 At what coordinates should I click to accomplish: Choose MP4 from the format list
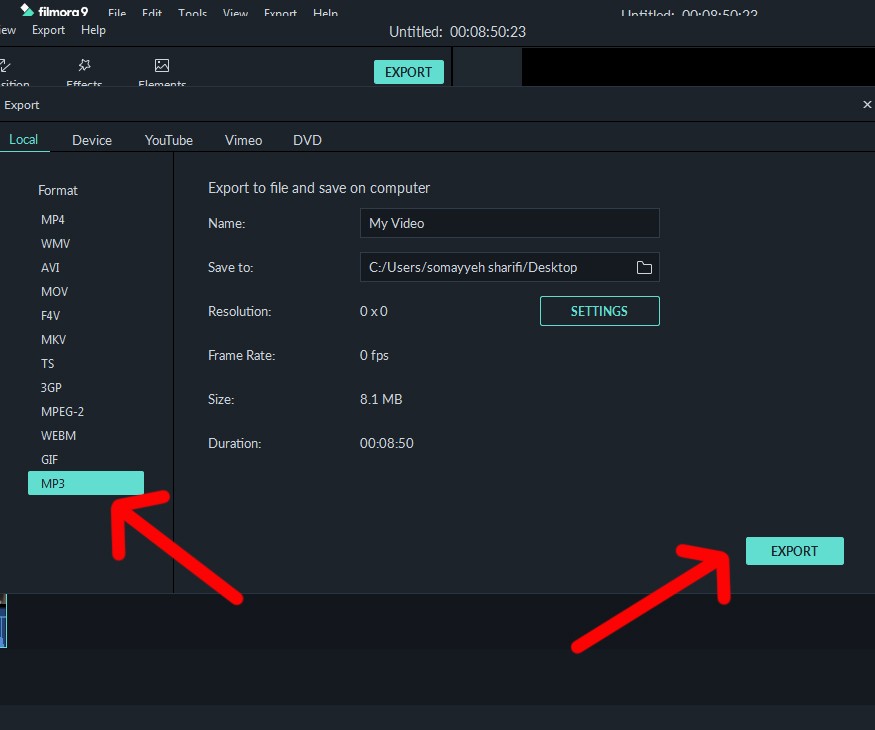coord(53,220)
